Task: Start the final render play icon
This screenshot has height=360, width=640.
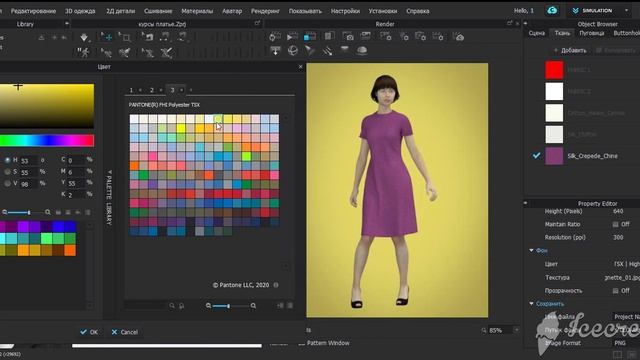Action: (x=292, y=37)
